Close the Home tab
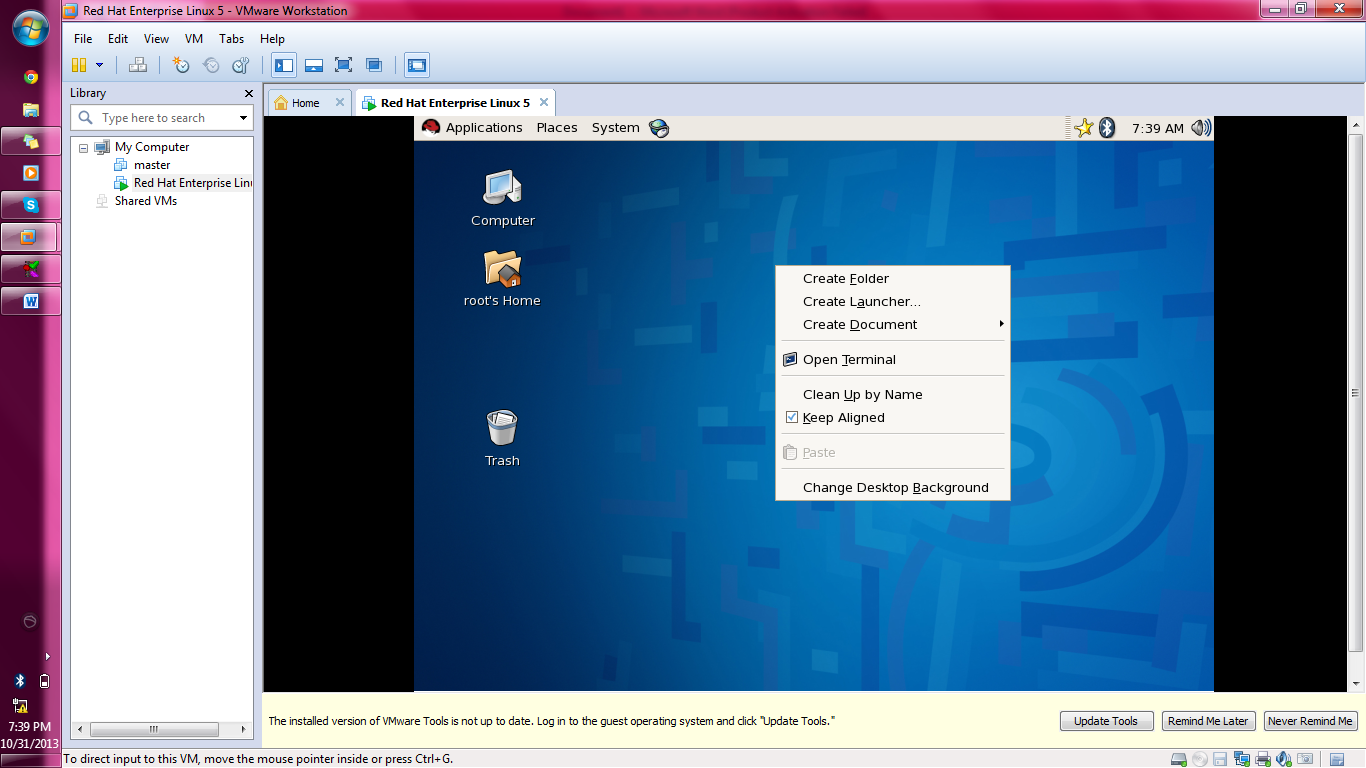 [x=340, y=102]
